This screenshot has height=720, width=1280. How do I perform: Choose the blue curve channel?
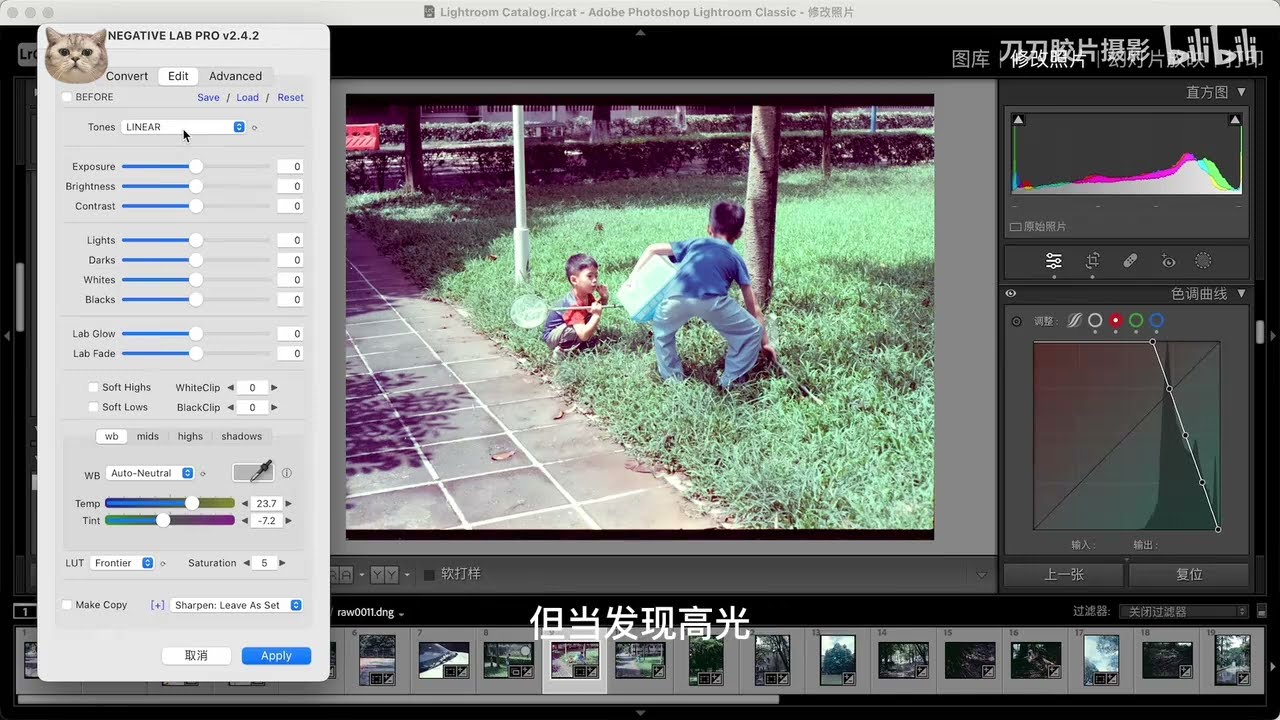coord(1157,321)
